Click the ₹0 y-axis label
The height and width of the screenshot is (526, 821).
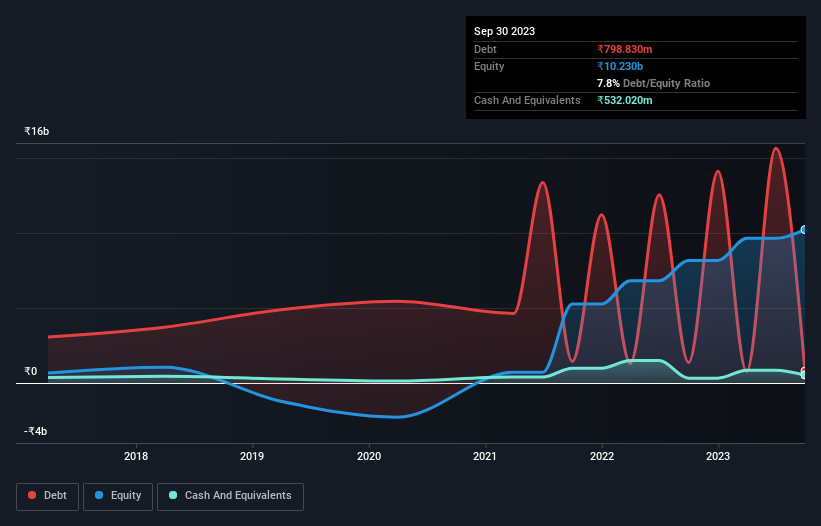tap(31, 372)
